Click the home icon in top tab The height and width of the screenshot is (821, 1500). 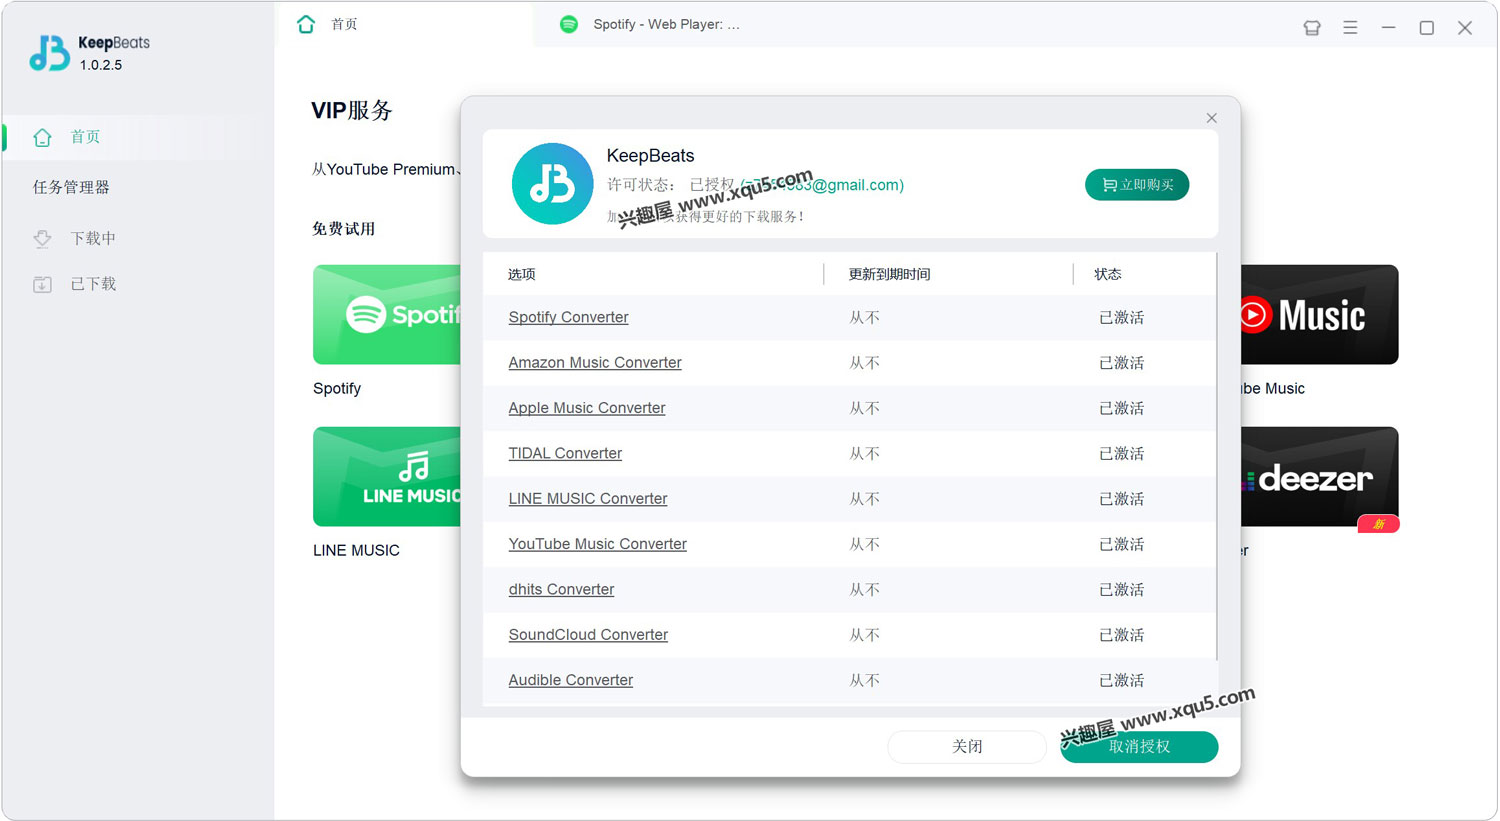306,24
